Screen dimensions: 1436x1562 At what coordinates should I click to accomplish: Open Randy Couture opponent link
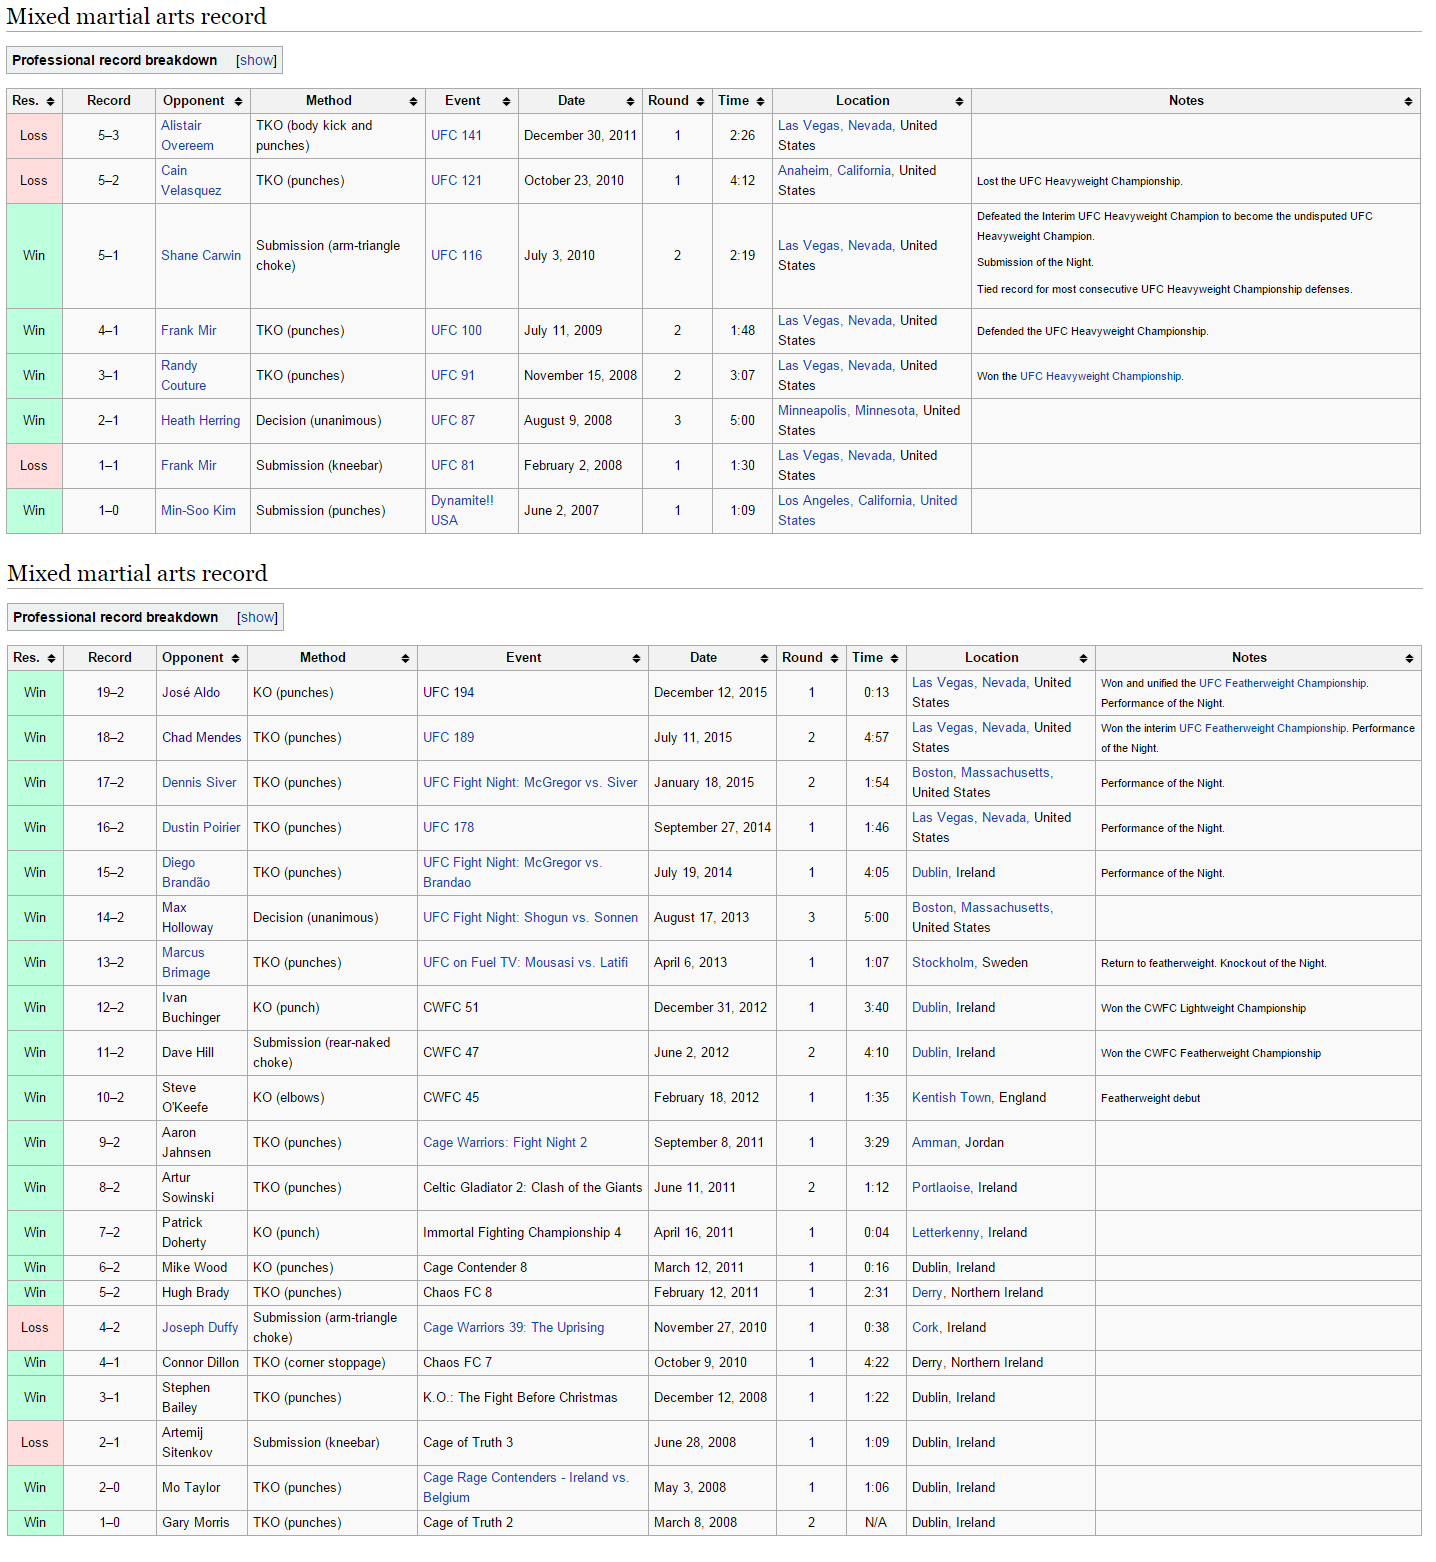(x=183, y=376)
